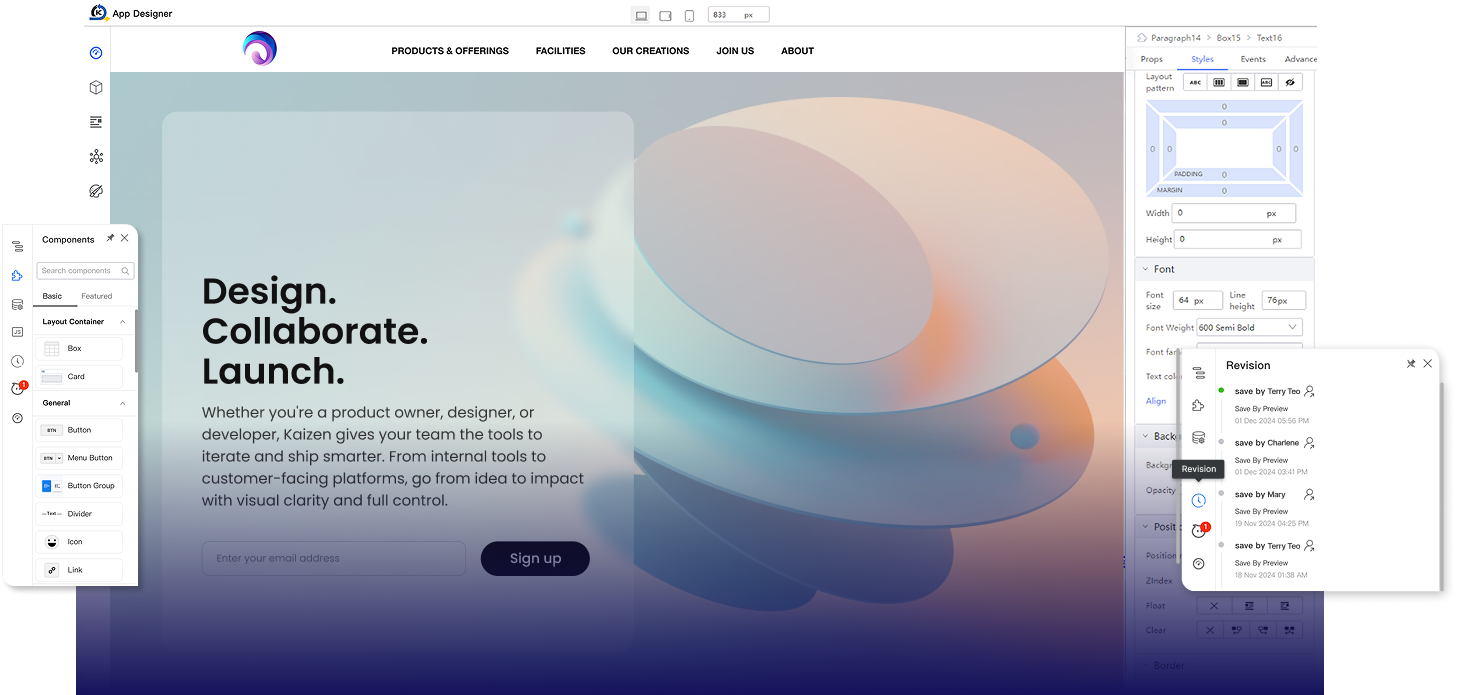The image size is (1457, 695).
Task: Click the search magnifier in Components panel
Action: pyautogui.click(x=125, y=271)
